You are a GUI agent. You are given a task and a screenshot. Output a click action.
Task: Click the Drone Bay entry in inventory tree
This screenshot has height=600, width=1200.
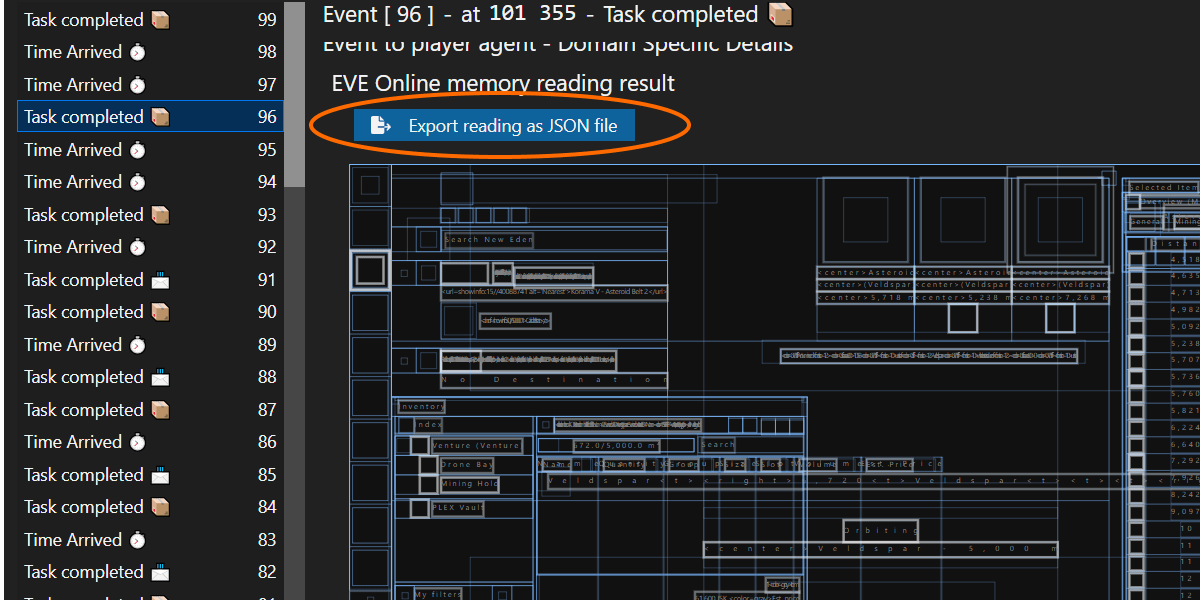467,465
